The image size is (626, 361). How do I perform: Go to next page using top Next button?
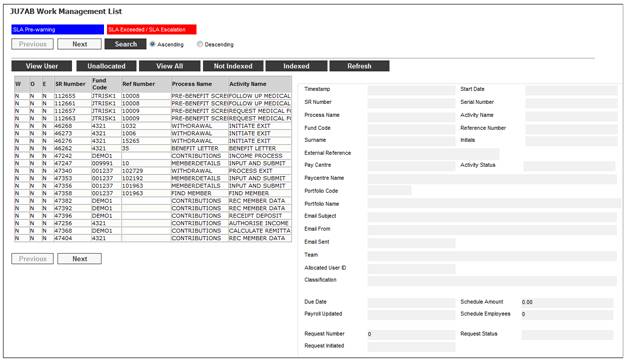[x=79, y=44]
